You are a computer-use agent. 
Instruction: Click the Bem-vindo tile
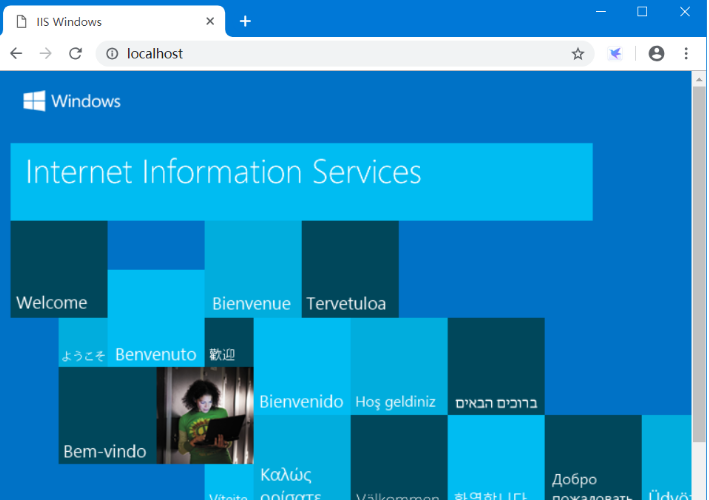[108, 415]
